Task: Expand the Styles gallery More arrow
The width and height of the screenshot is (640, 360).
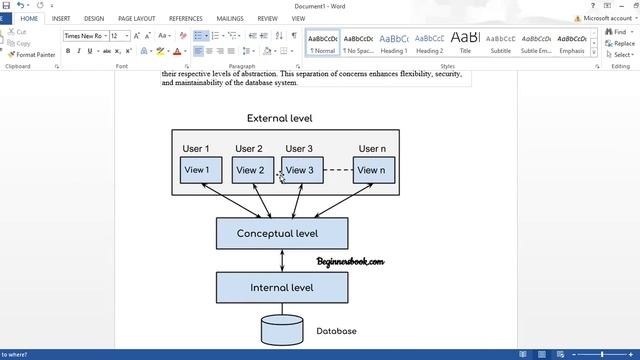Action: coord(594,53)
